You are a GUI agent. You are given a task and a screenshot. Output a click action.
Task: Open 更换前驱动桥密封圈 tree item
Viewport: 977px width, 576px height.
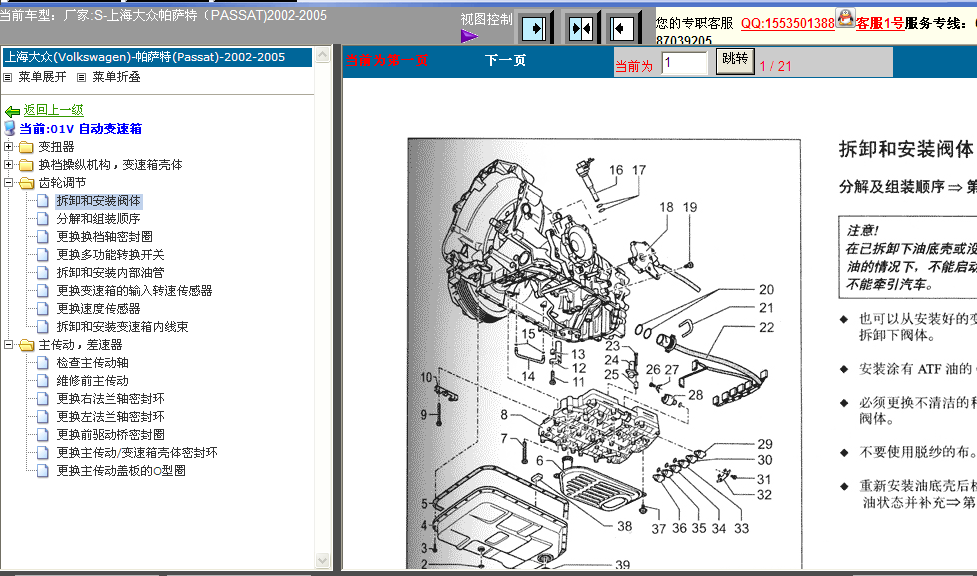[110, 434]
